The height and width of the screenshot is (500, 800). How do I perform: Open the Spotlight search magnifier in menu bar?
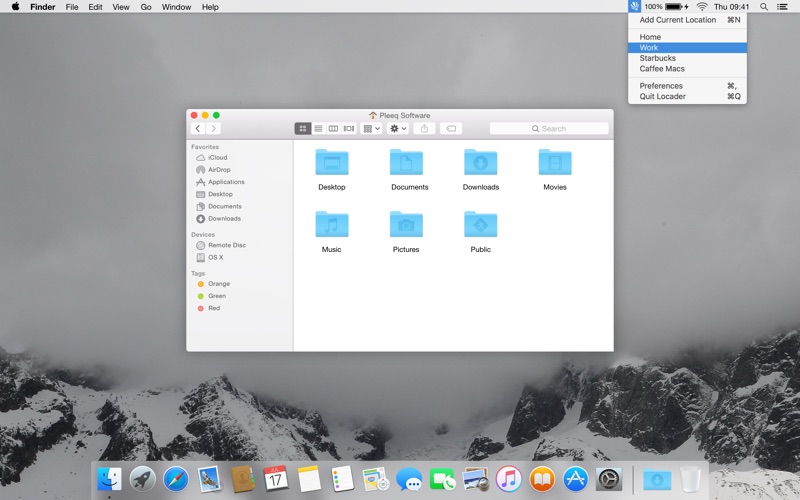point(764,7)
